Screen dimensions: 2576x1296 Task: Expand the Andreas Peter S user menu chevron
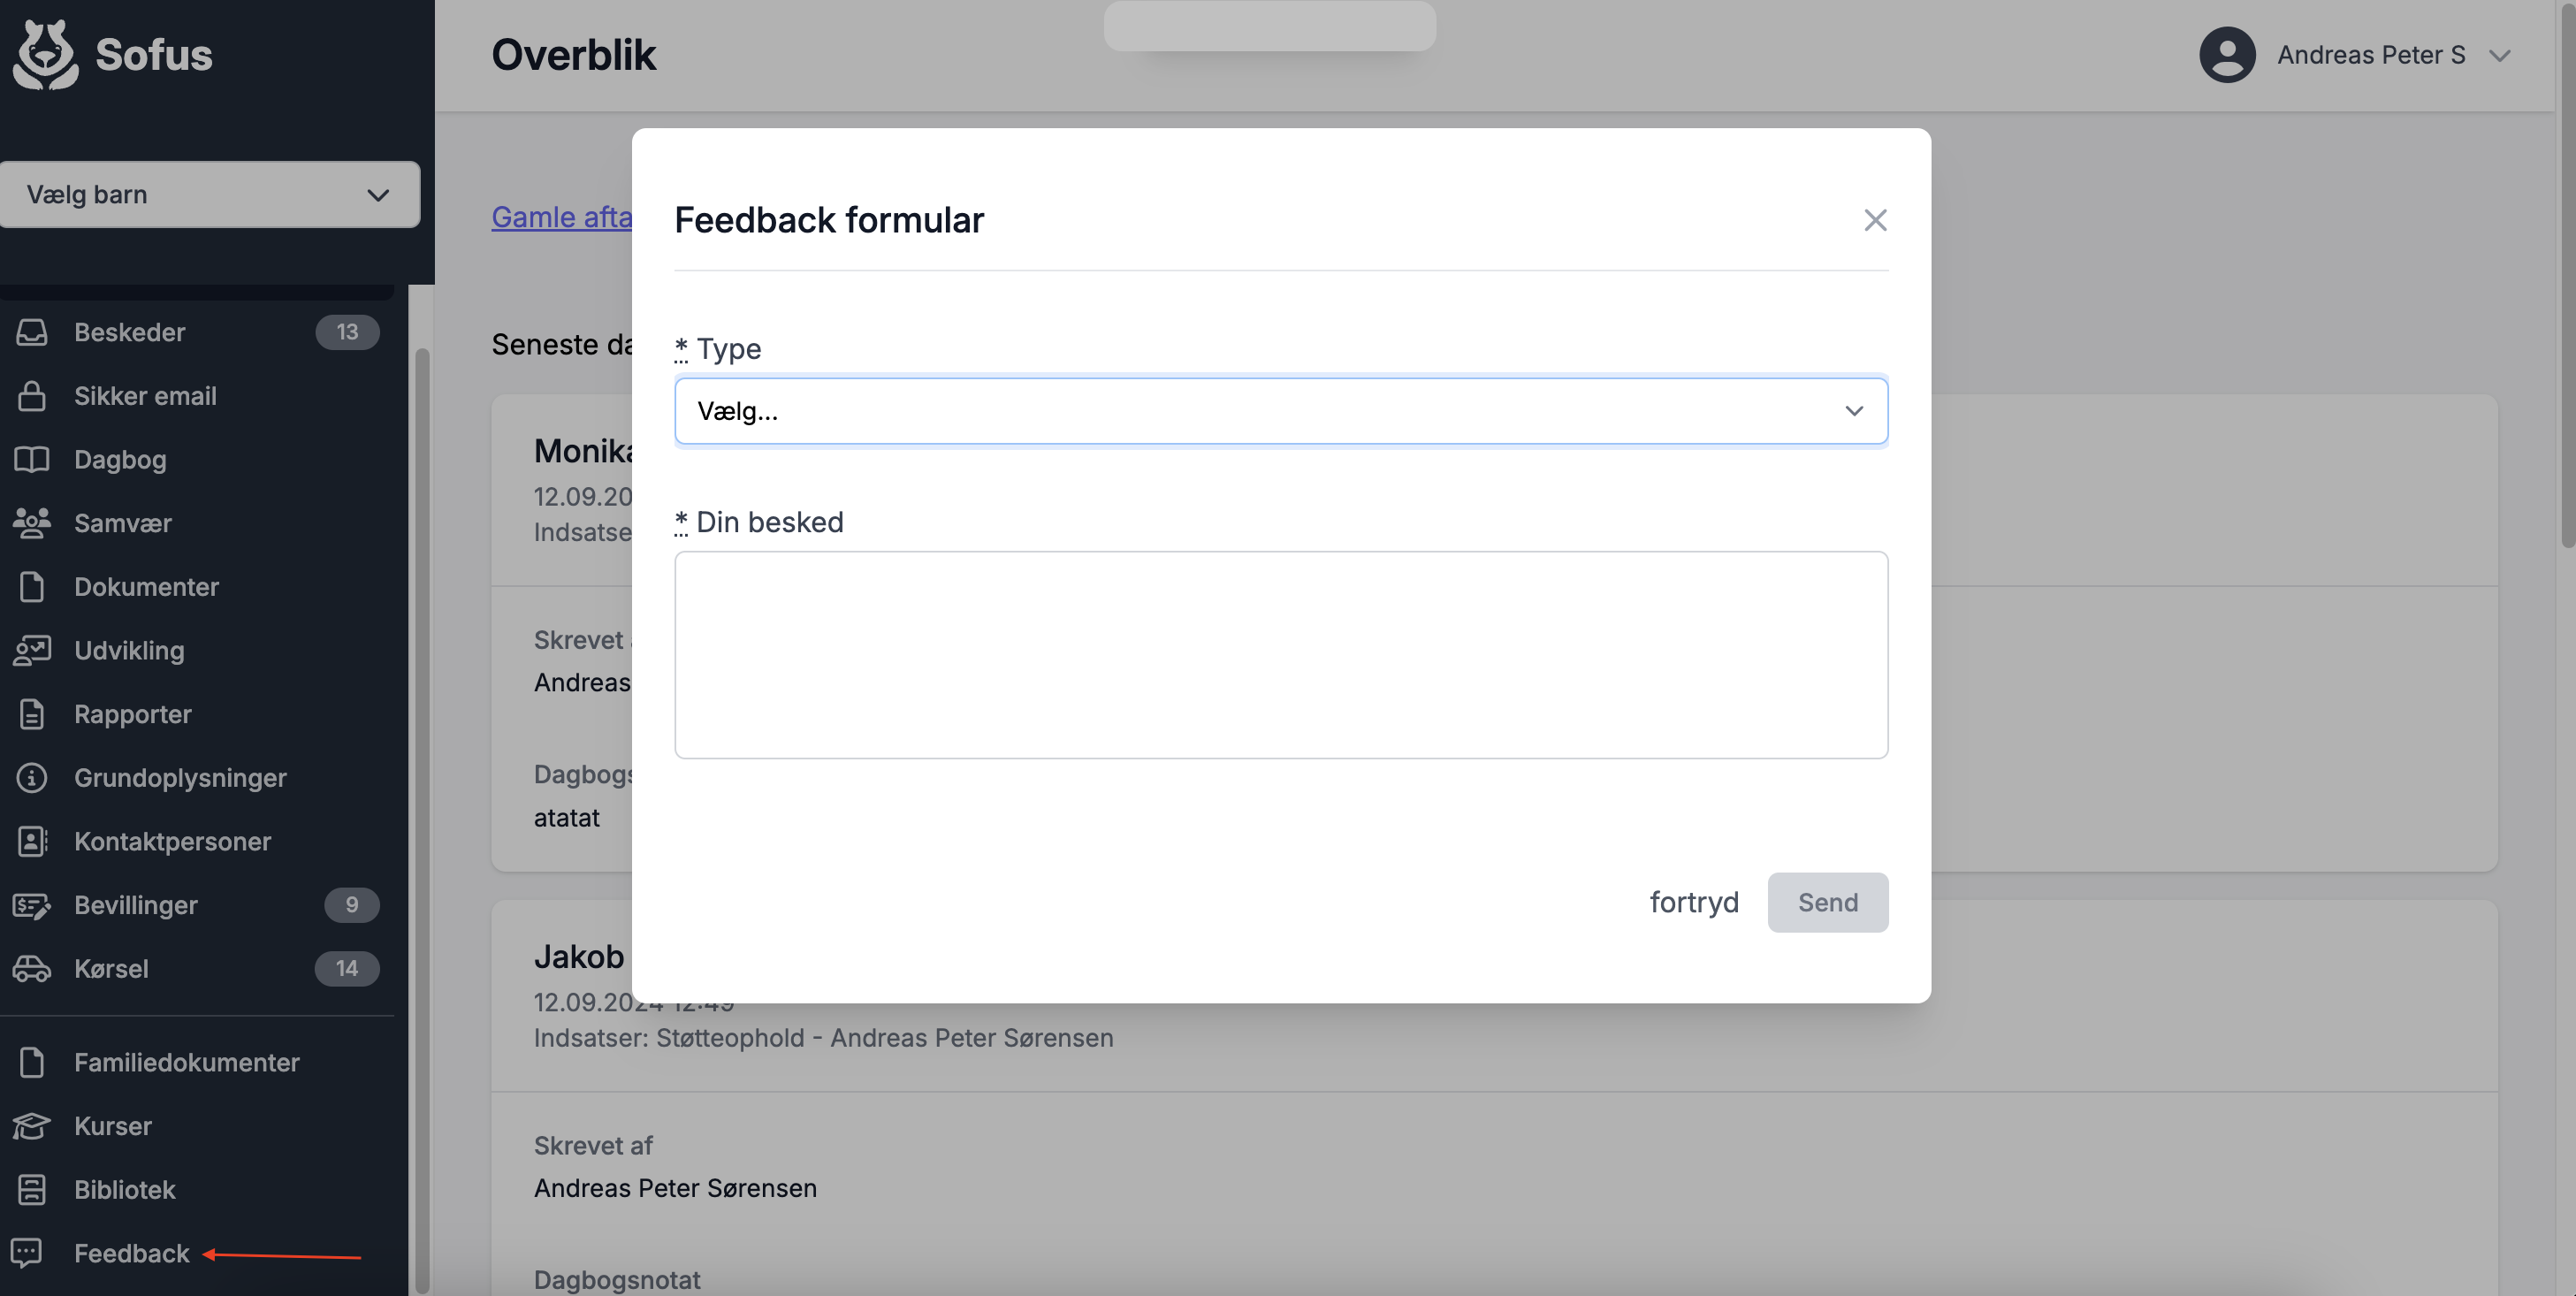coord(2500,56)
